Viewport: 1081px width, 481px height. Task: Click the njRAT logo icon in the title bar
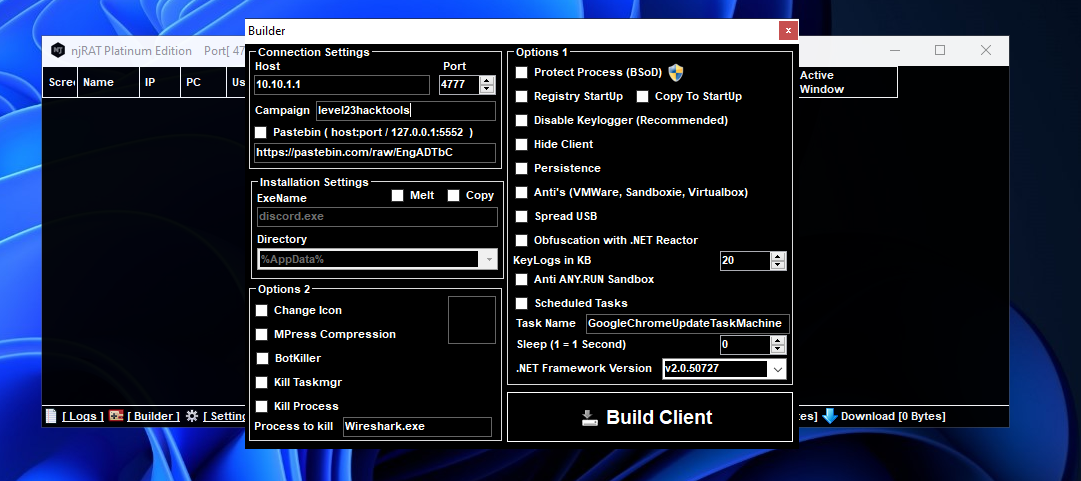point(58,50)
